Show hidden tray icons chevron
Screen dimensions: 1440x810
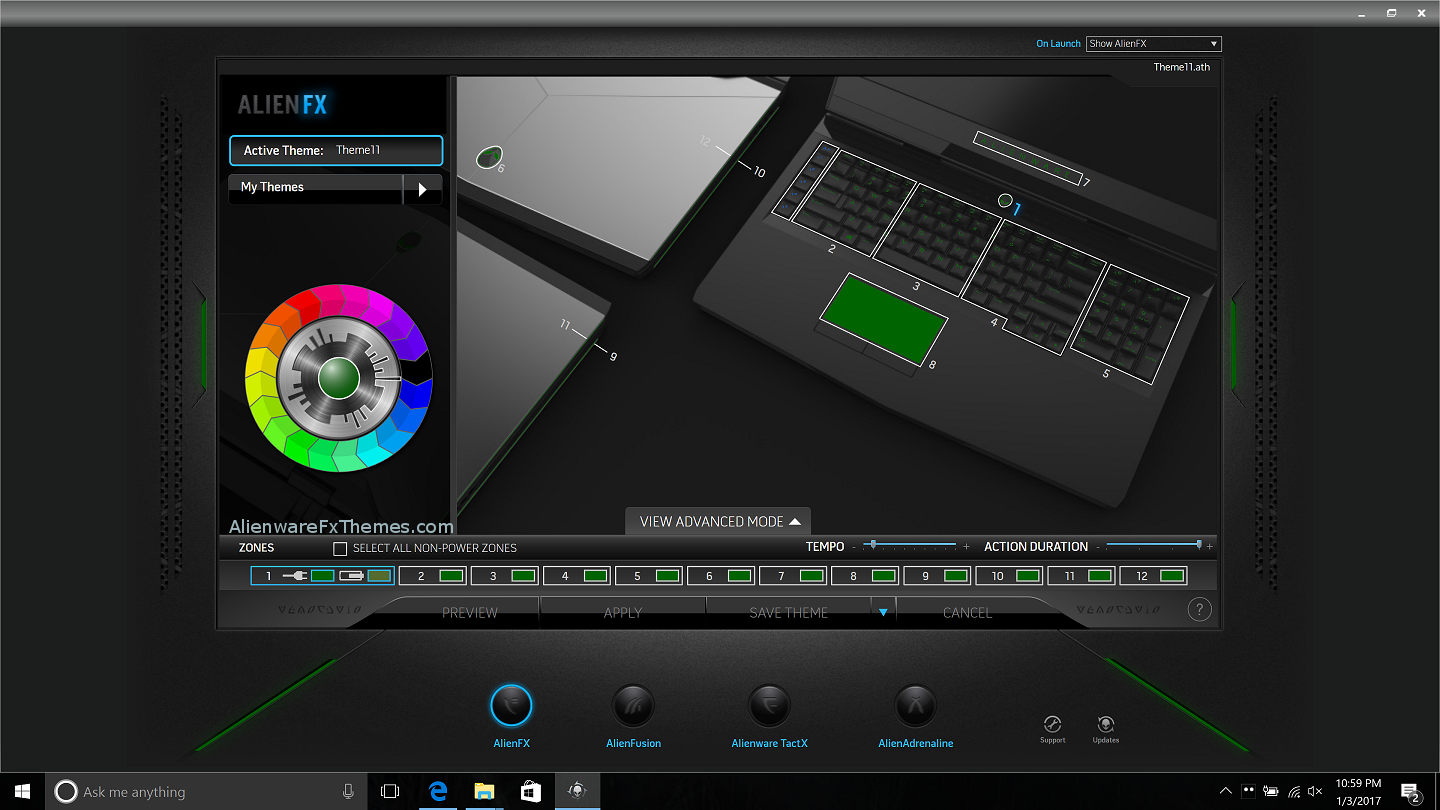point(1225,791)
